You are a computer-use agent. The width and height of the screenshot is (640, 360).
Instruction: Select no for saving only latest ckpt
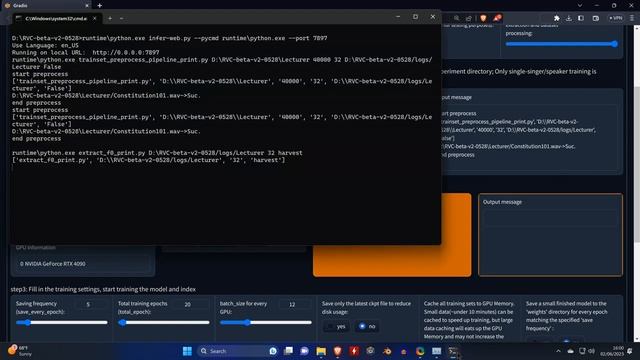point(367,326)
